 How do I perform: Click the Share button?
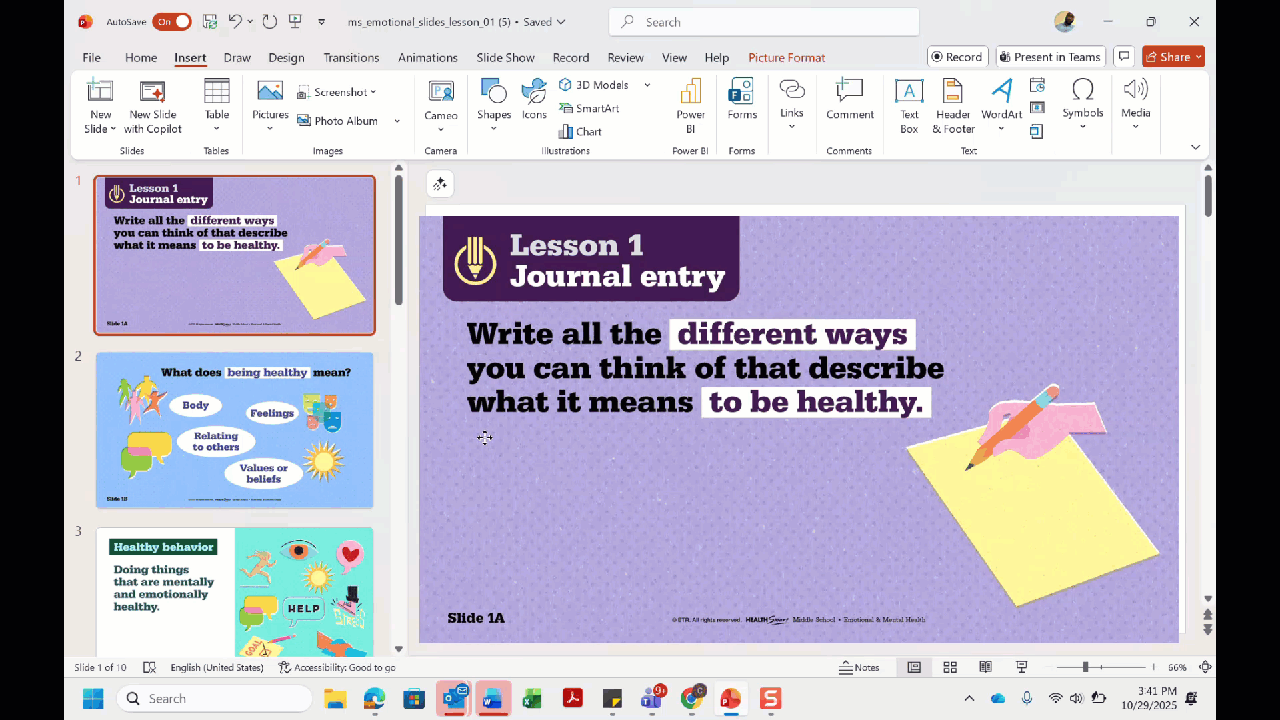click(1173, 57)
